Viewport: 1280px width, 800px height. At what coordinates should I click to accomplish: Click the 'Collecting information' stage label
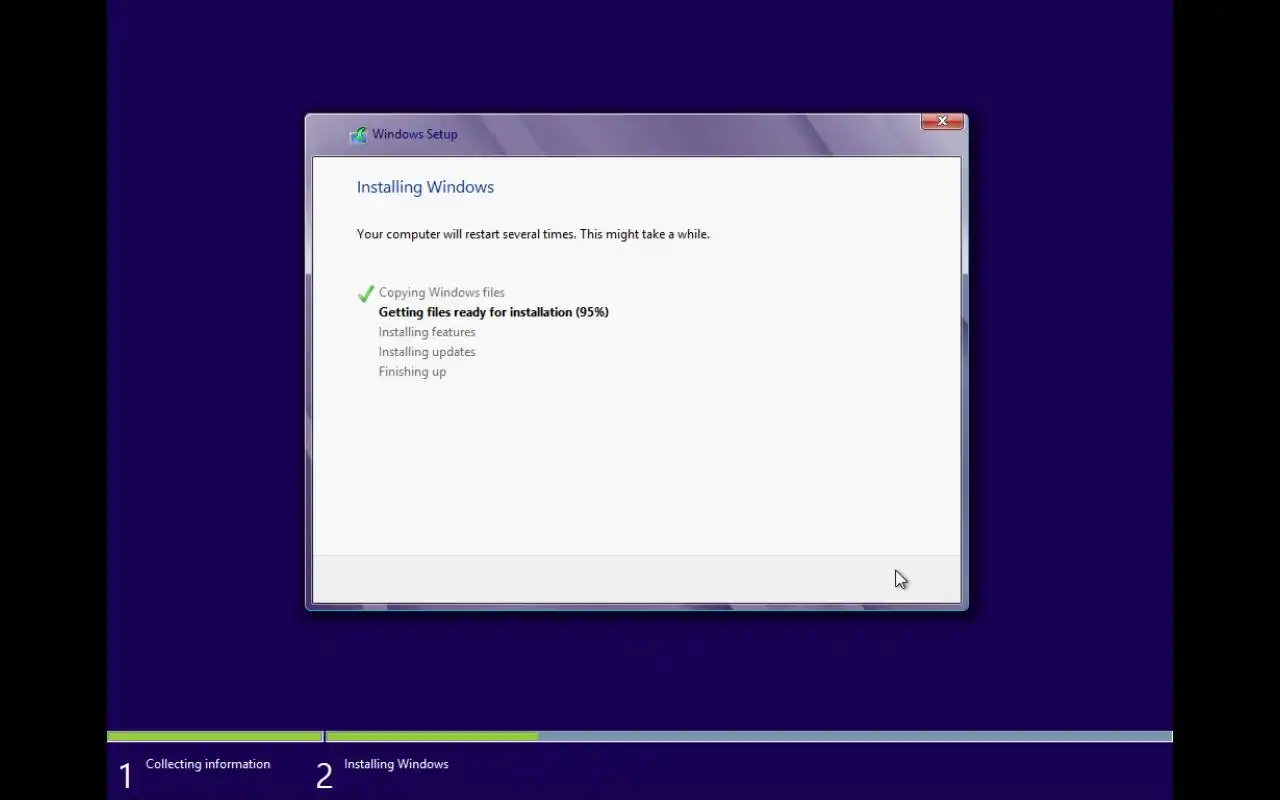pos(208,764)
